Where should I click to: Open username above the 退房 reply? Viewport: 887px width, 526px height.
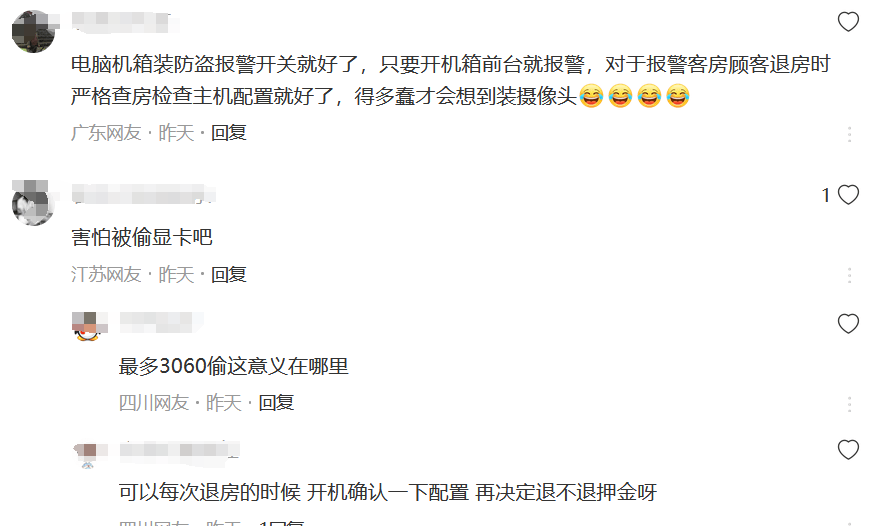(x=180, y=450)
